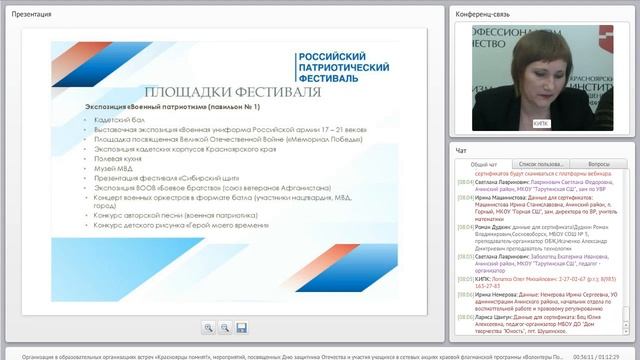The height and width of the screenshot is (360, 640).
Task: Click the Экспозиция «Военный патриотизм» subtitle
Action: (x=172, y=107)
